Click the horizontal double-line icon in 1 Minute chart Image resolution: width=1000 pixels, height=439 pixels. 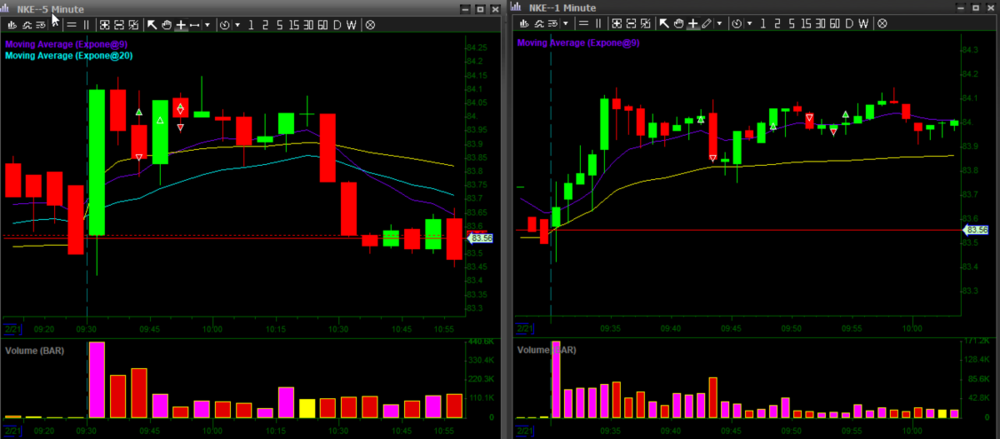point(582,24)
